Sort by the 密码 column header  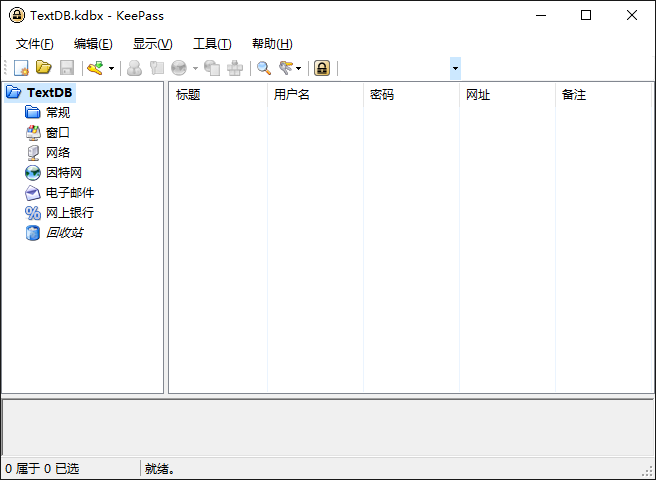[x=411, y=95]
